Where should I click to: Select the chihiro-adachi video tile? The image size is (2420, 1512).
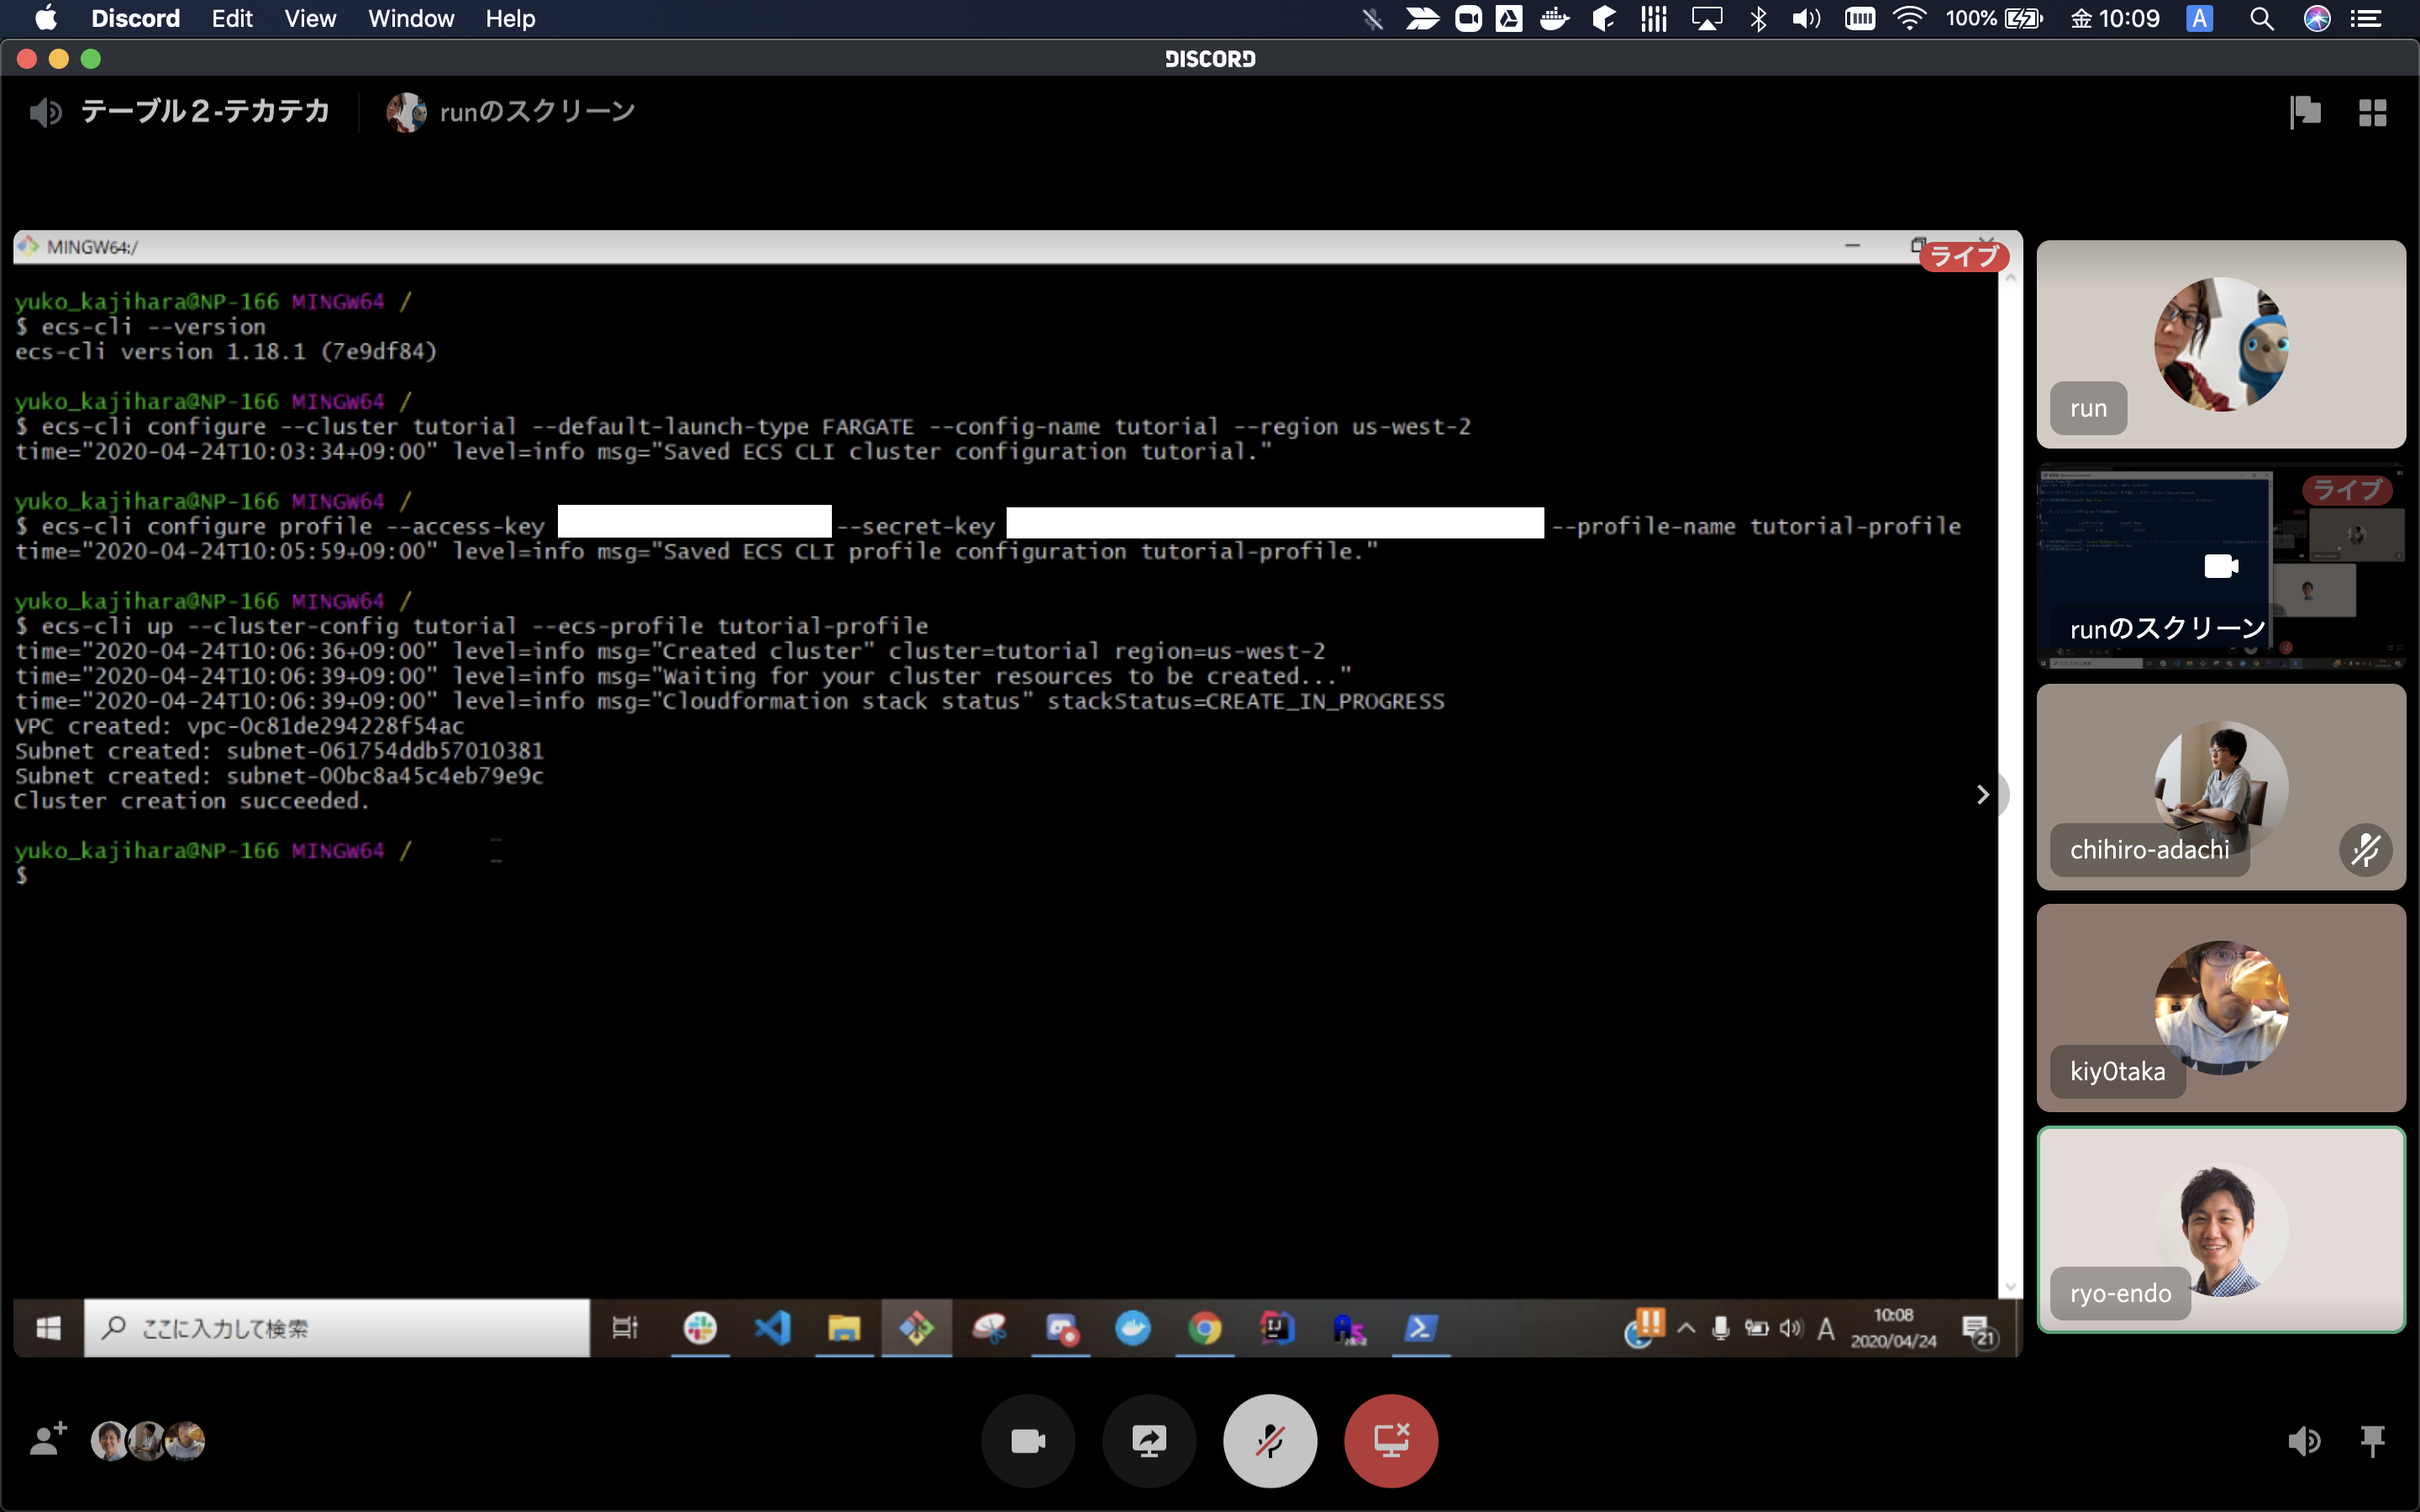pyautogui.click(x=2221, y=787)
